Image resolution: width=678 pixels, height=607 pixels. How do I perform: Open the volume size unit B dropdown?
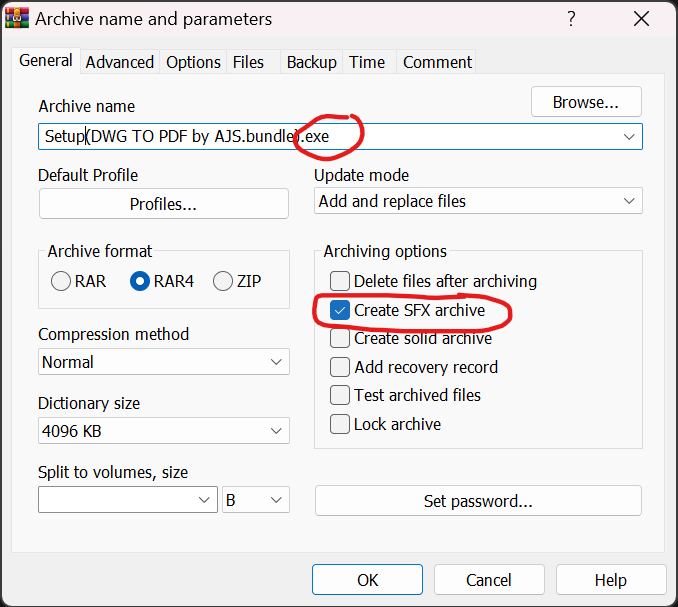(x=256, y=500)
